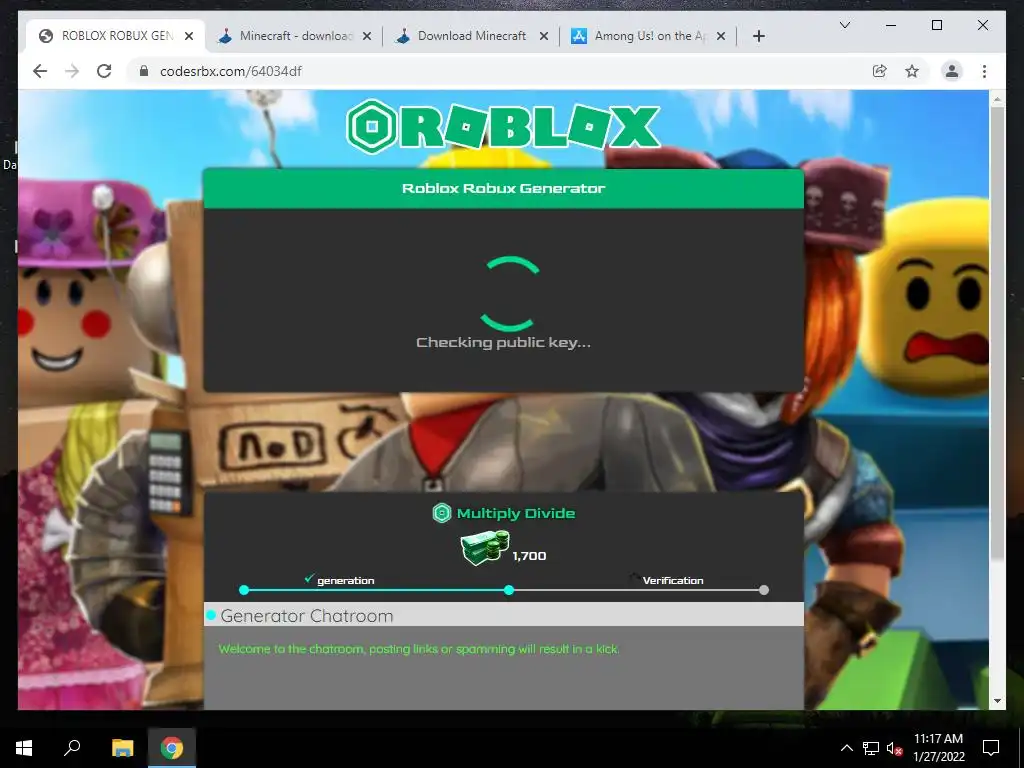This screenshot has width=1024, height=768.
Task: Click the generation step label
Action: click(345, 581)
